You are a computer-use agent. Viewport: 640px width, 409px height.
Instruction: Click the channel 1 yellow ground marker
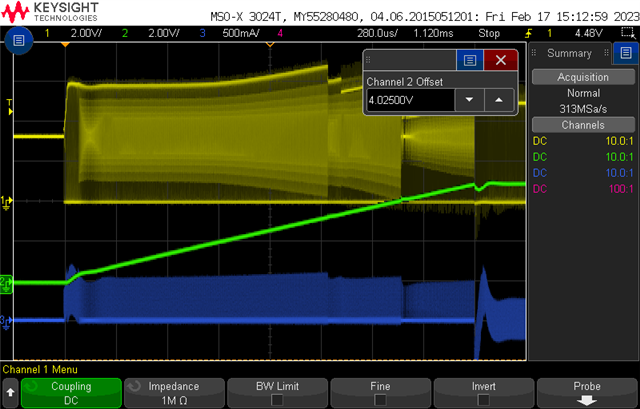pyautogui.click(x=7, y=202)
